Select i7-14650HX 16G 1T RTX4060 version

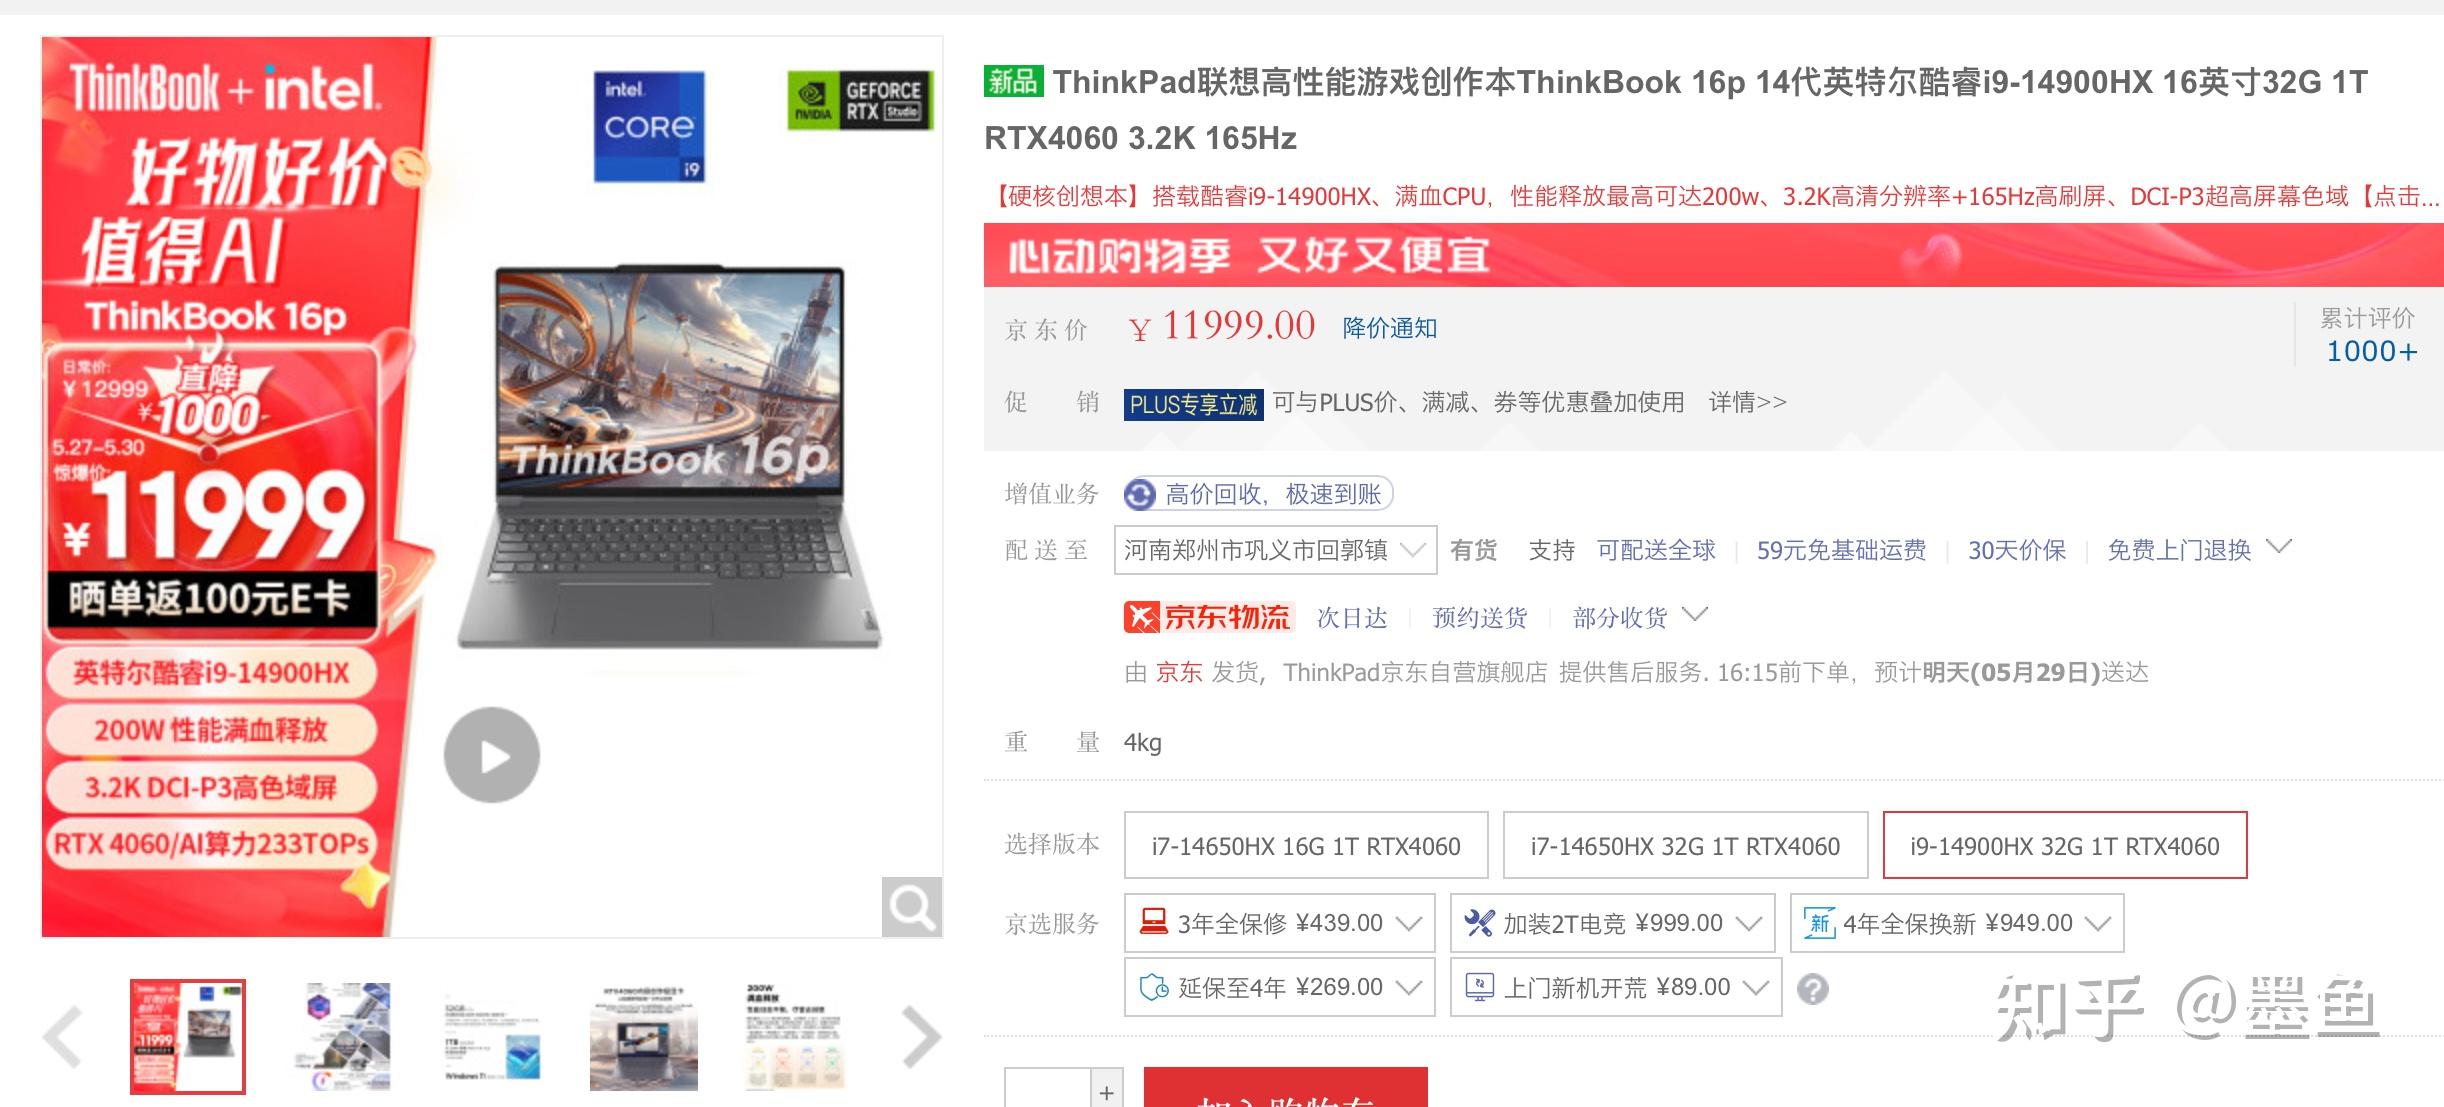(1306, 846)
